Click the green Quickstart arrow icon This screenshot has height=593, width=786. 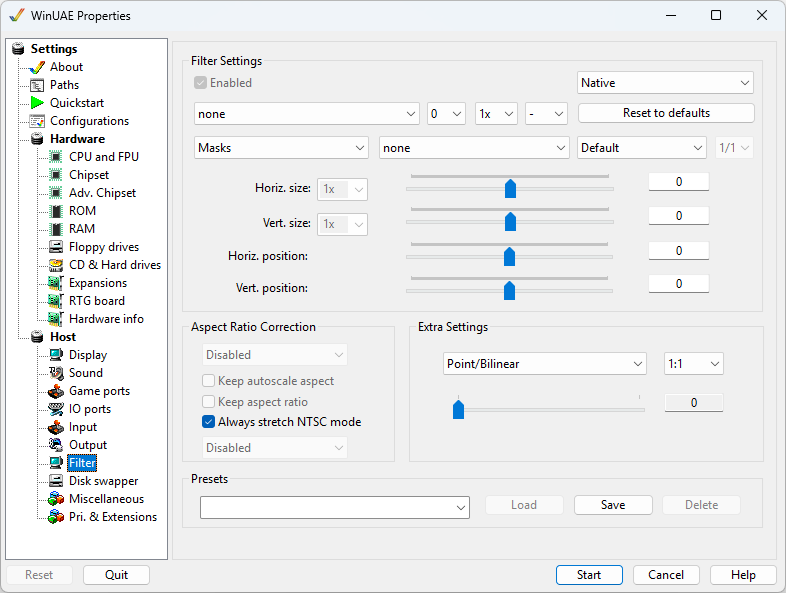[x=37, y=103]
